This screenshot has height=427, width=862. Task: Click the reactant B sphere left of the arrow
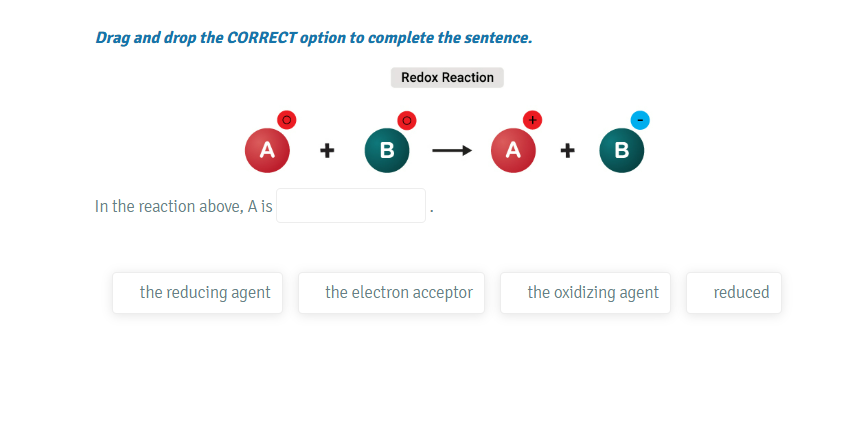click(387, 151)
